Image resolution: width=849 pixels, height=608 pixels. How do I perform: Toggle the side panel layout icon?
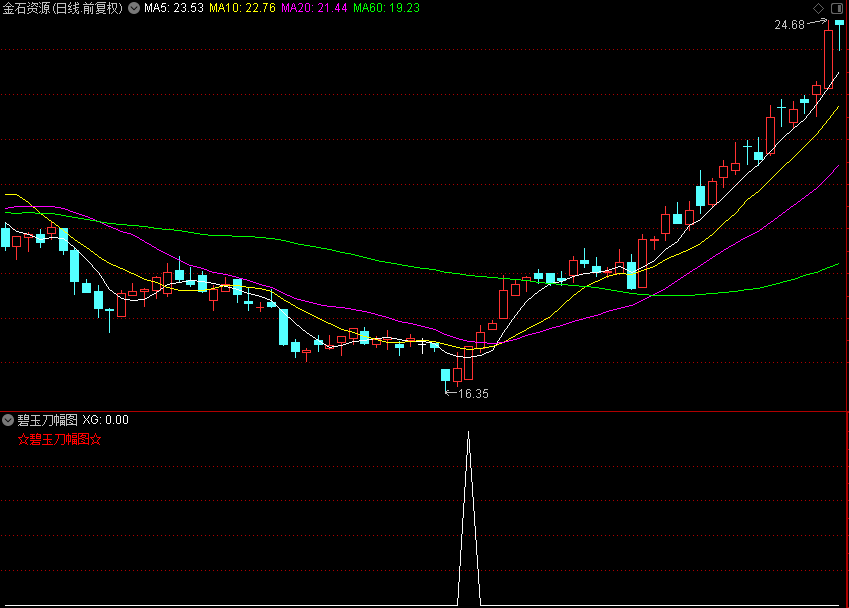837,8
